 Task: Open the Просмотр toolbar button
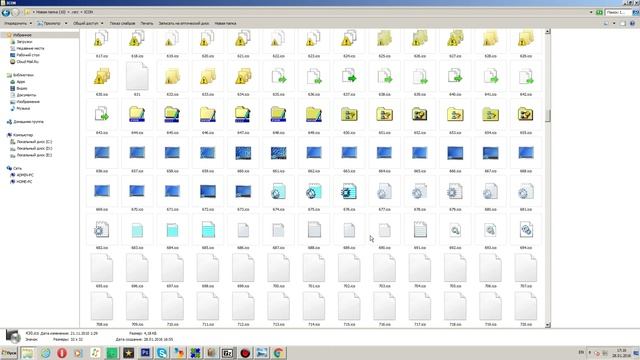(x=49, y=23)
